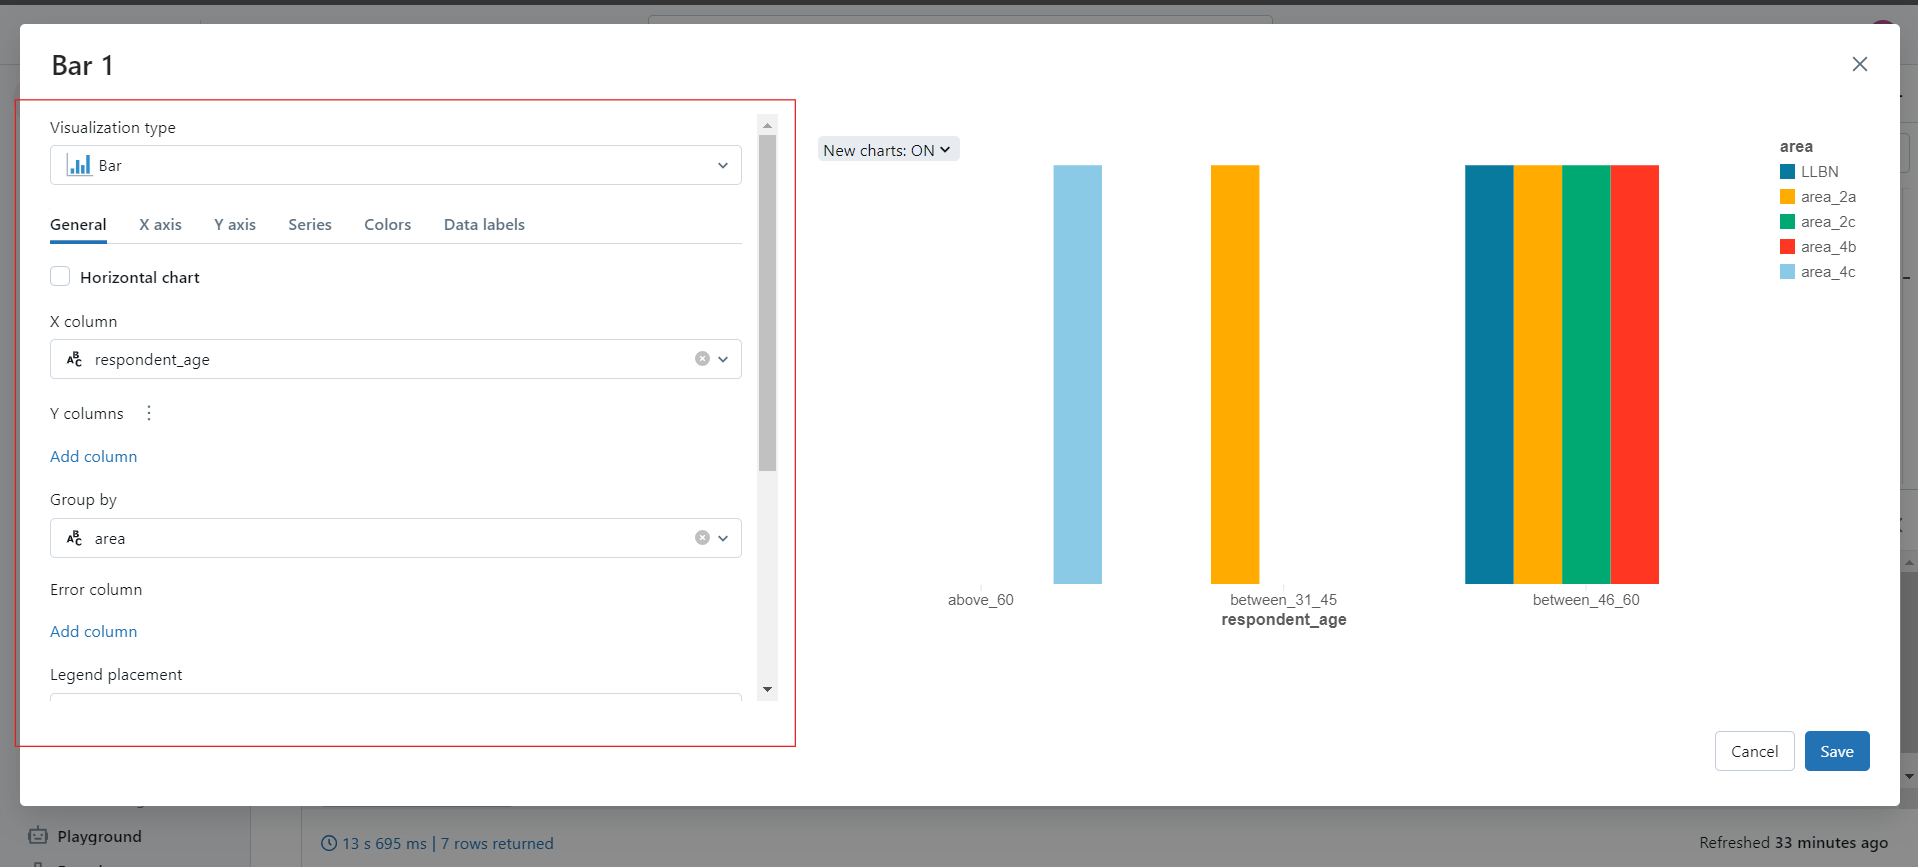The height and width of the screenshot is (867, 1918).
Task: Click the bar chart icon in Visualization type
Action: point(79,165)
